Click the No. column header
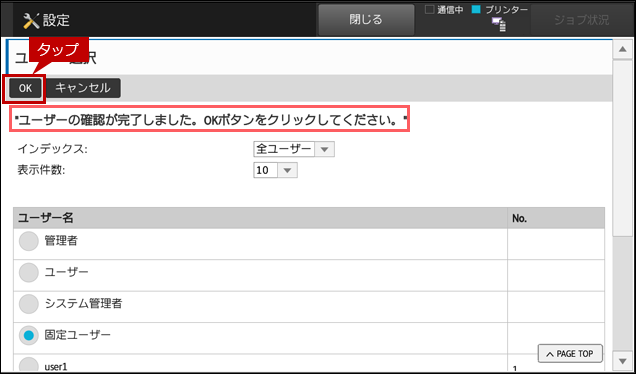 pos(556,218)
